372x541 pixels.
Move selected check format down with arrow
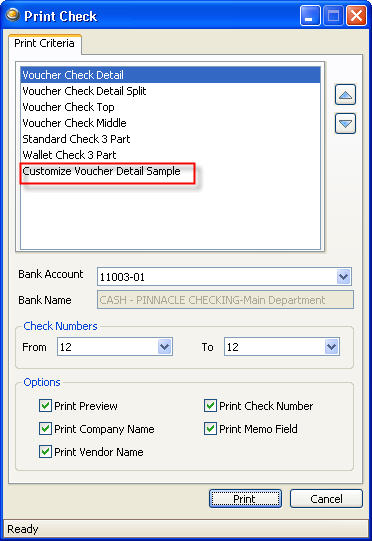point(345,124)
